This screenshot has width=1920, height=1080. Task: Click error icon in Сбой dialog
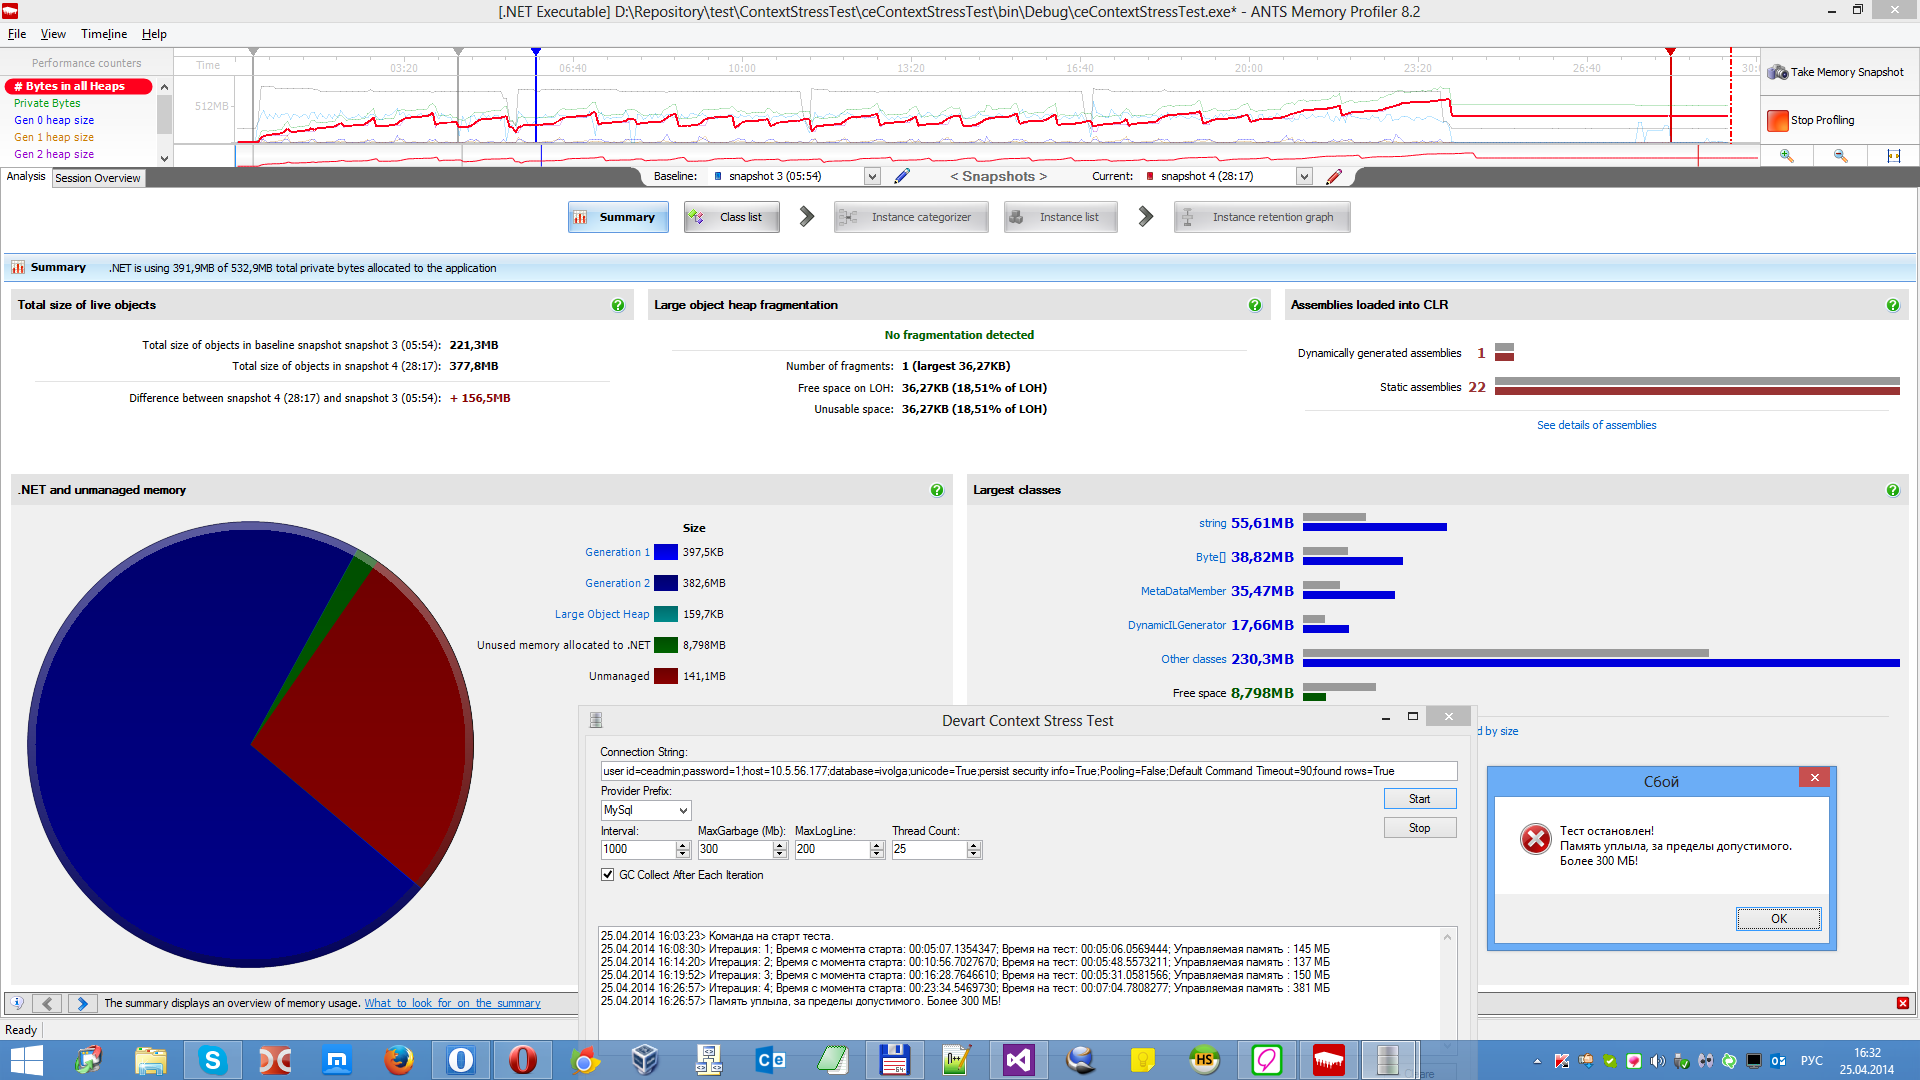tap(1535, 839)
